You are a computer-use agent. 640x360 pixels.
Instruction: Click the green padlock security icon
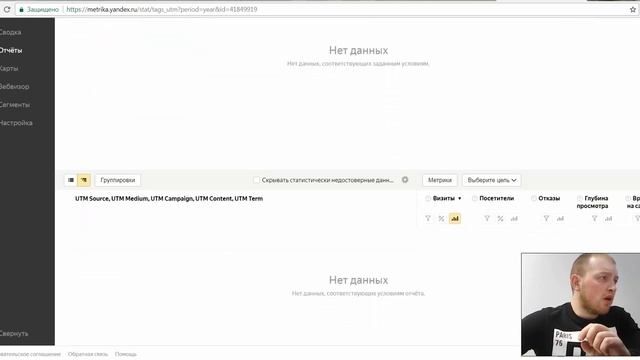pyautogui.click(x=22, y=9)
